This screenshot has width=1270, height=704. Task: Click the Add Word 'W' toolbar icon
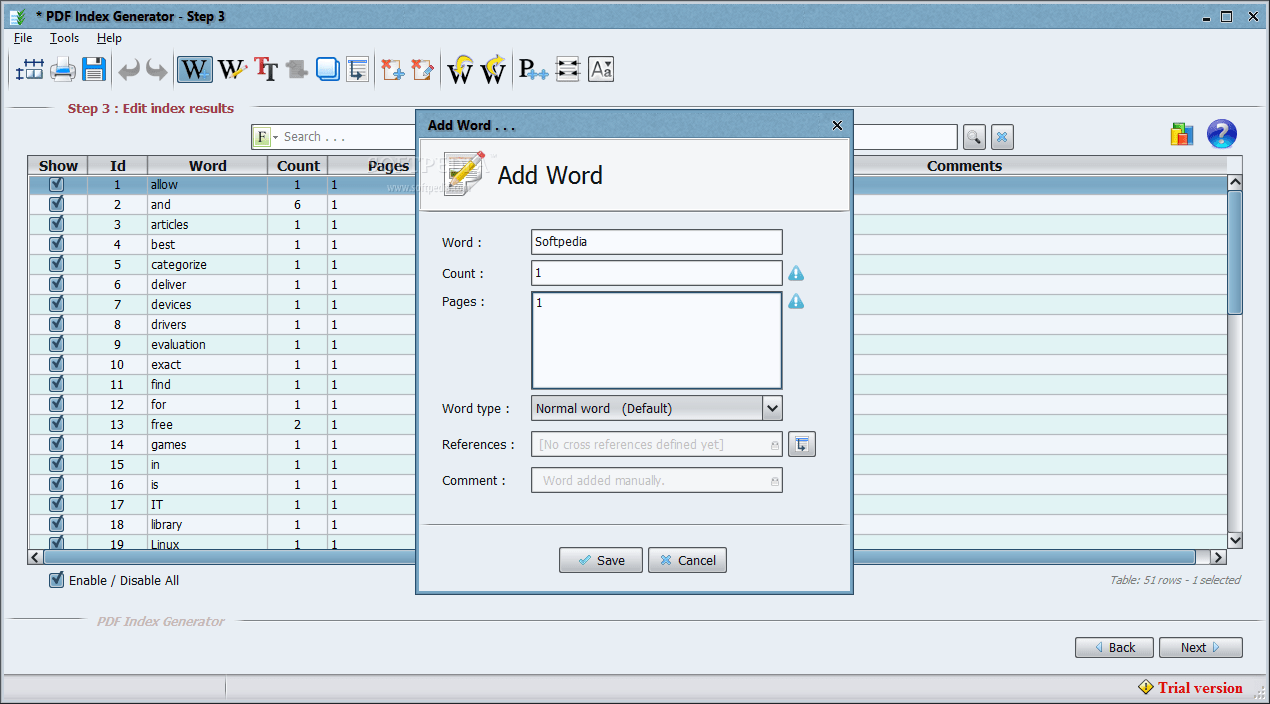click(x=194, y=69)
